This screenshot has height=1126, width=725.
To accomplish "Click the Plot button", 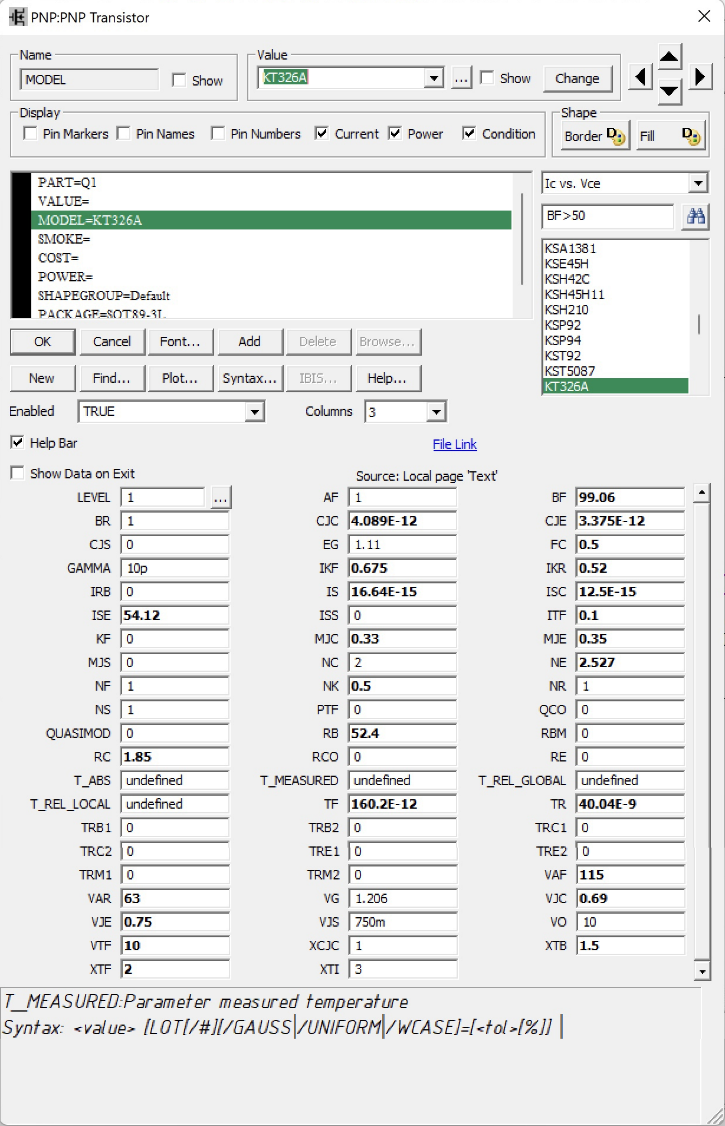I will click(x=180, y=378).
